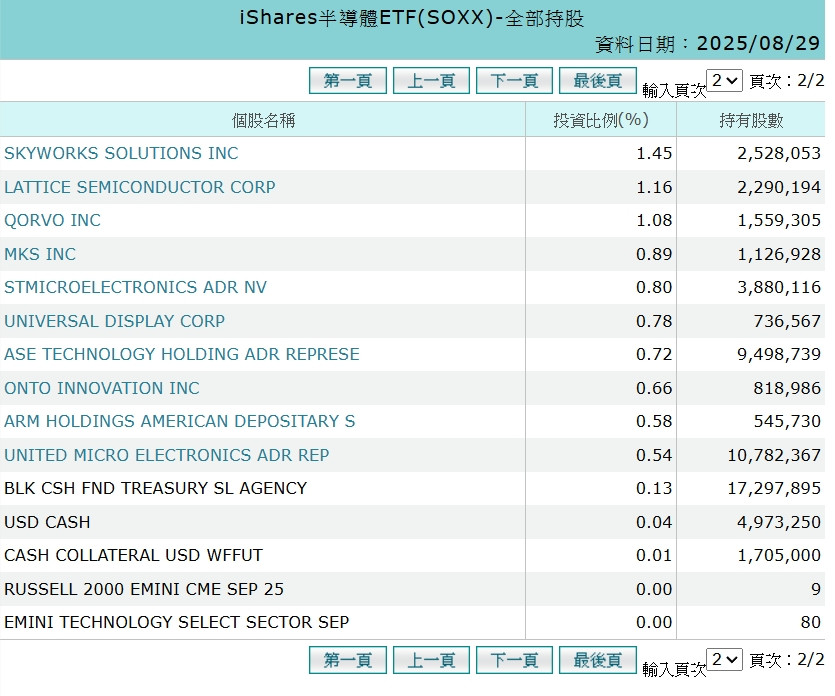Select the 0.13 percentage value
This screenshot has height=696, width=835.
(654, 489)
